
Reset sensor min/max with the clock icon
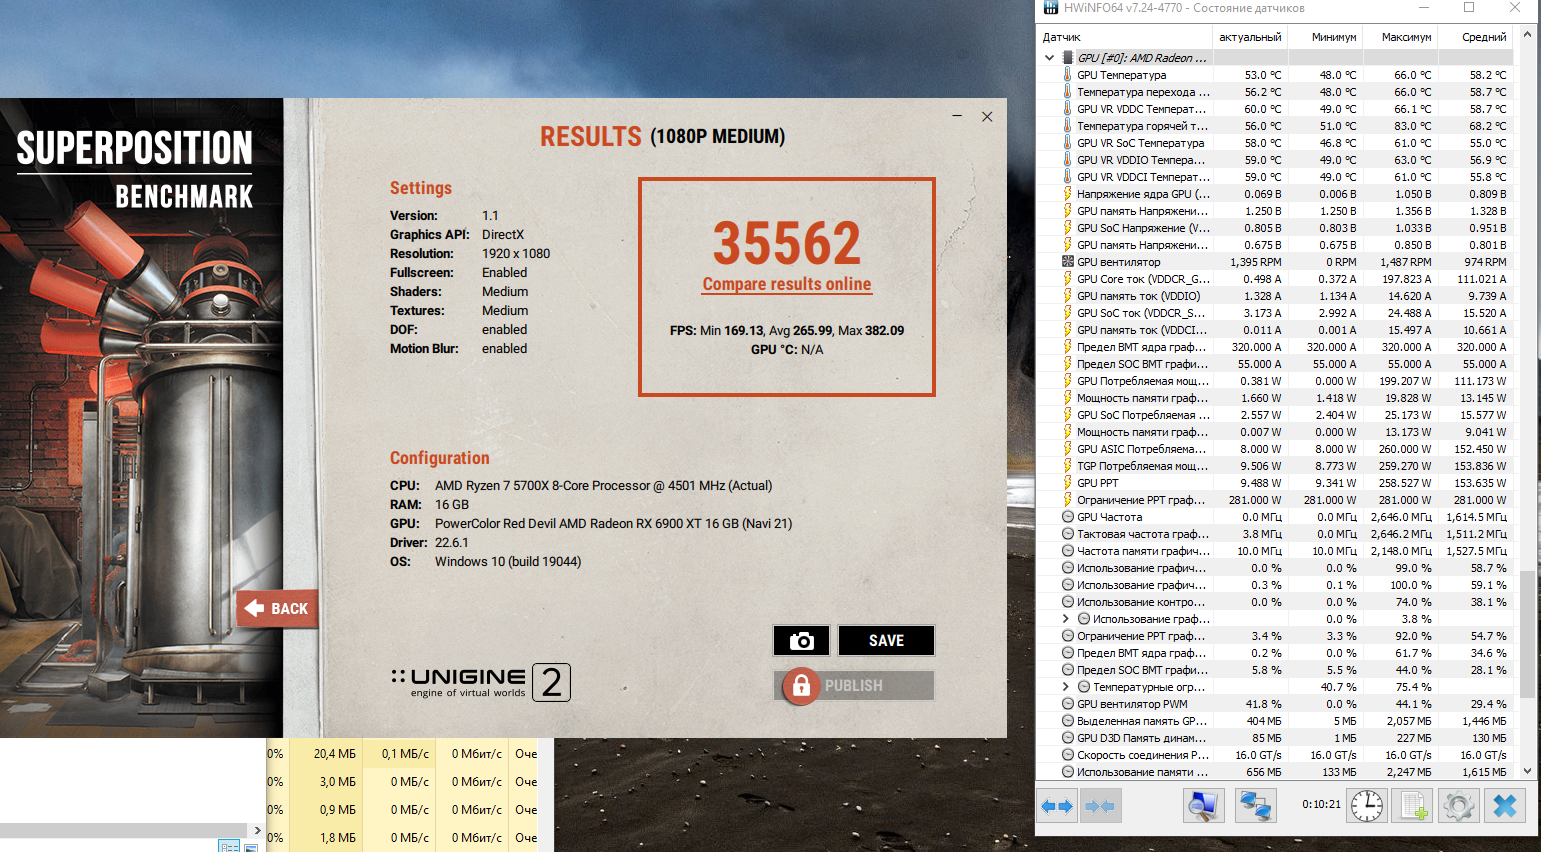tap(1367, 805)
